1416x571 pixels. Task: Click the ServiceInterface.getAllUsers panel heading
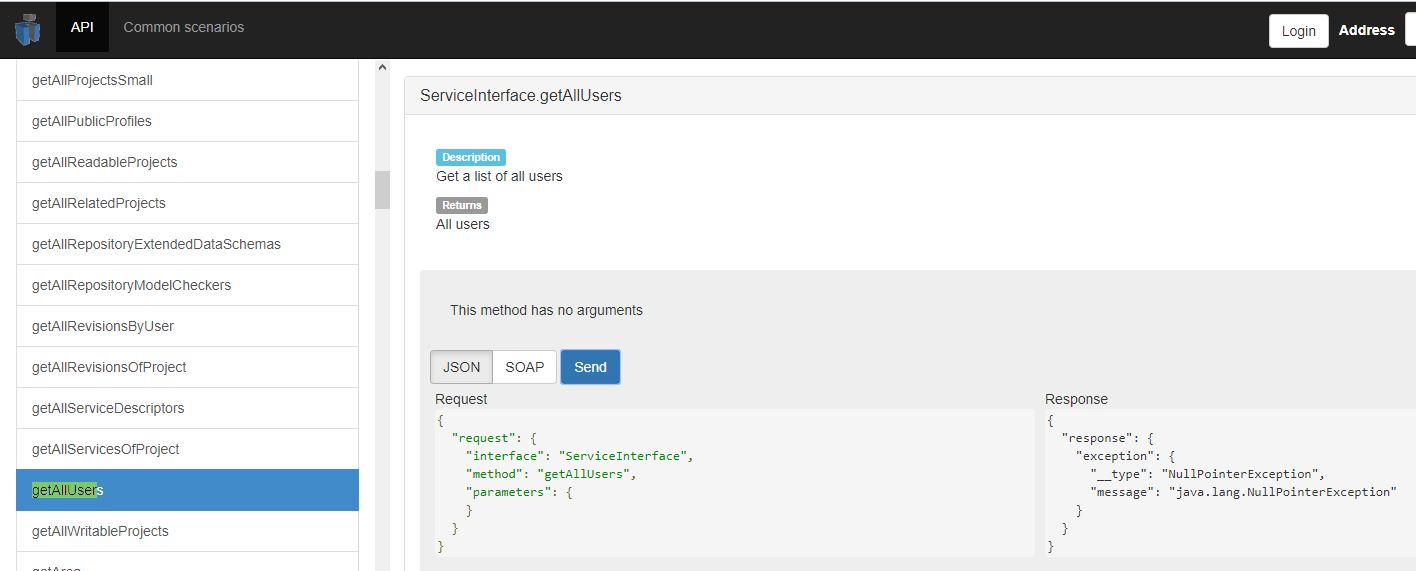point(910,96)
